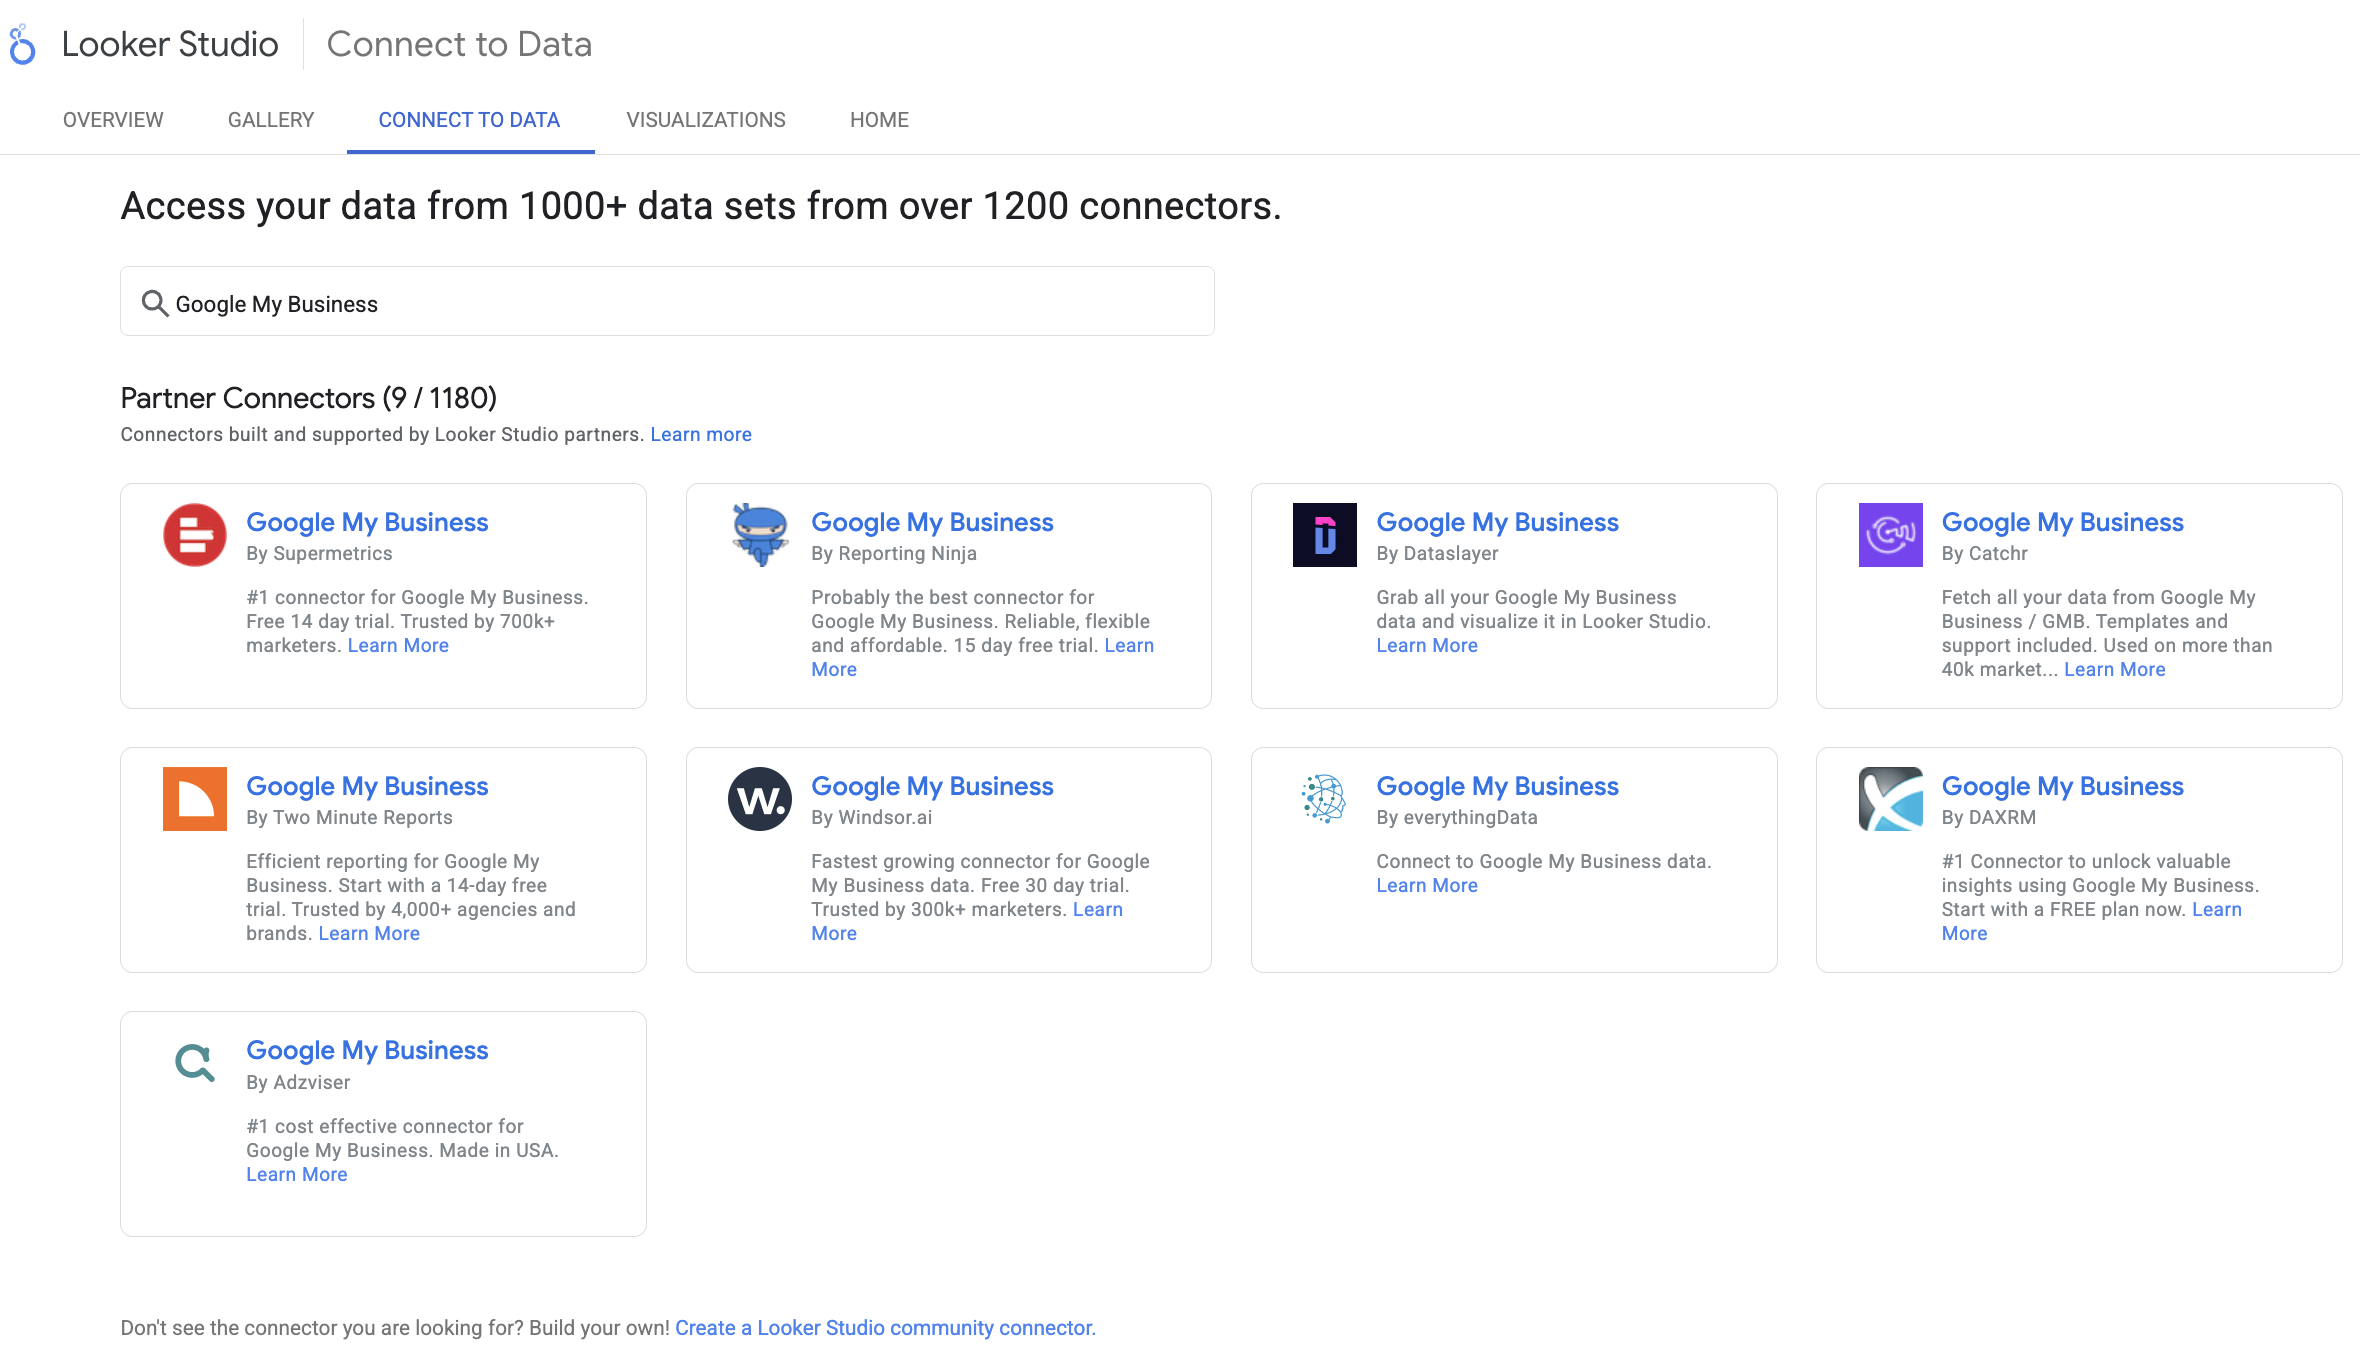Screen dimensions: 2360x1346
Task: Click the Two Minute Reports logo
Action: pyautogui.click(x=195, y=799)
